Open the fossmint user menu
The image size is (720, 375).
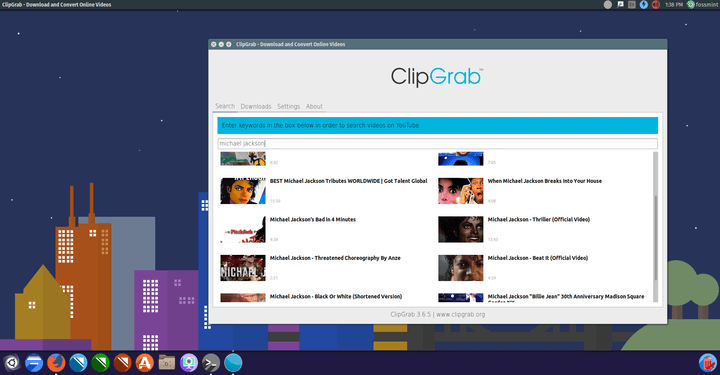pyautogui.click(x=703, y=5)
